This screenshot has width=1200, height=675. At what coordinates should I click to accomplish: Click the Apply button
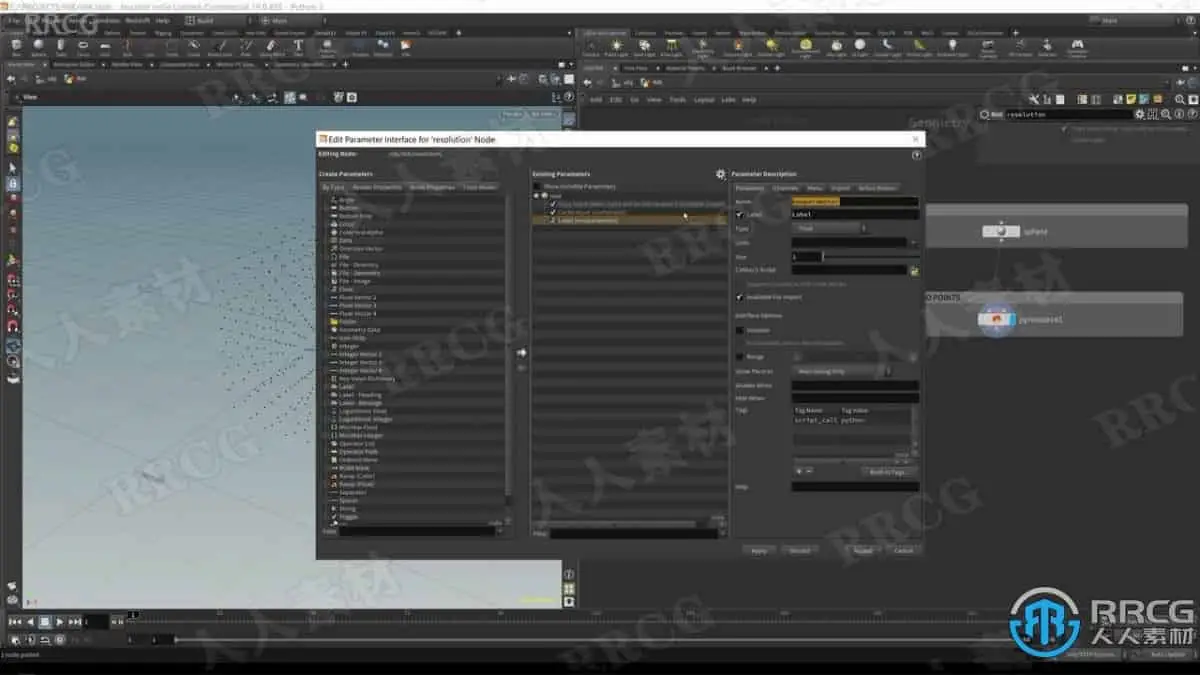coord(758,550)
